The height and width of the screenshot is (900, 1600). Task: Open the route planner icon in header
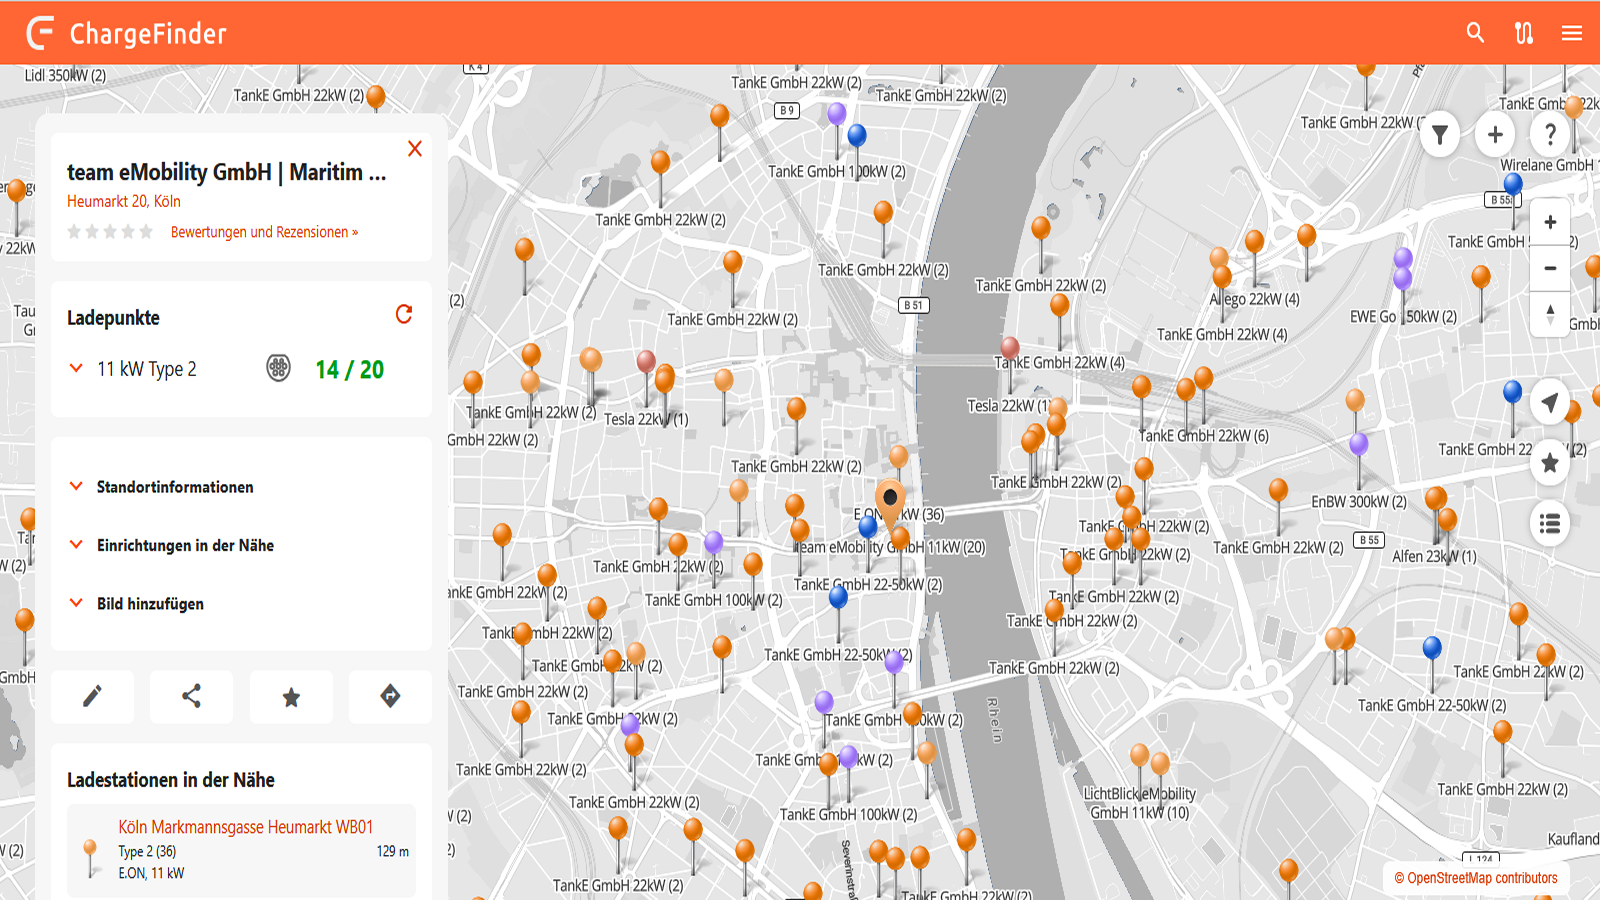tap(1523, 33)
